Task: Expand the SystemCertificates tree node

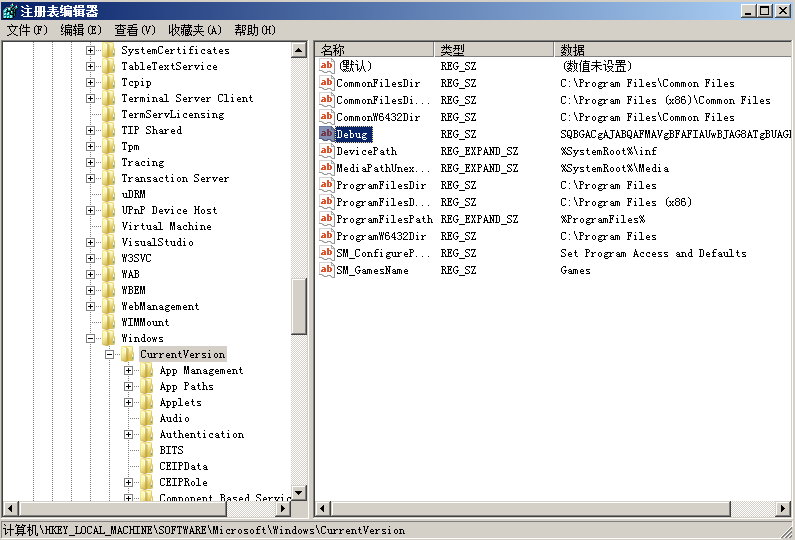Action: click(x=91, y=50)
